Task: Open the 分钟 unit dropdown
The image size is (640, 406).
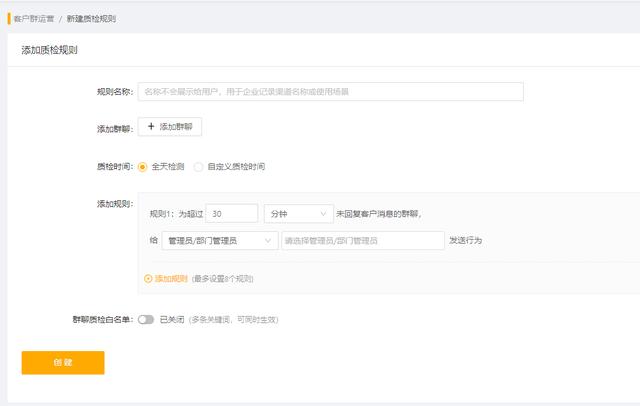Action: tap(299, 213)
